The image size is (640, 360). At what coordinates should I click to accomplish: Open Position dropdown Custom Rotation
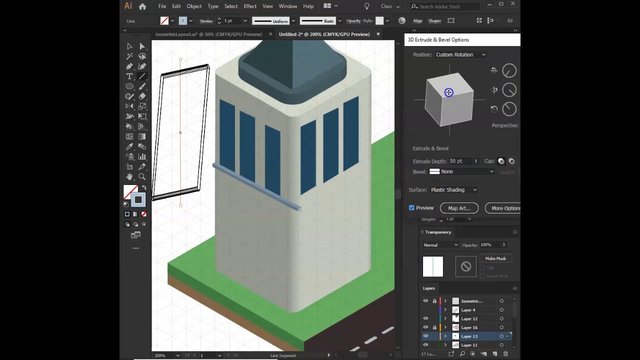pyautogui.click(x=460, y=55)
